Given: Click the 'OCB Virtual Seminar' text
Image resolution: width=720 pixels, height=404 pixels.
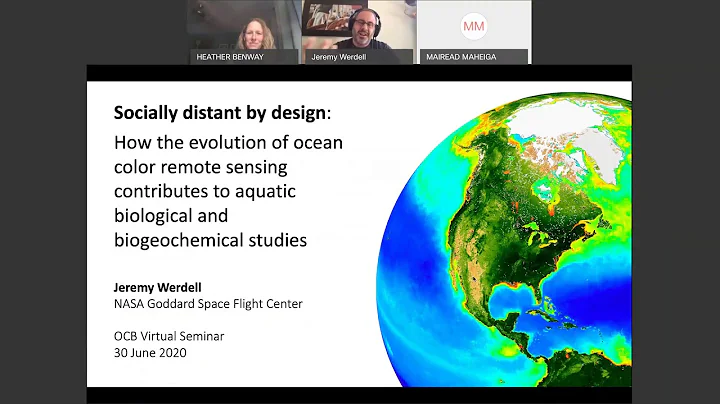Looking at the screenshot, I should point(169,336).
